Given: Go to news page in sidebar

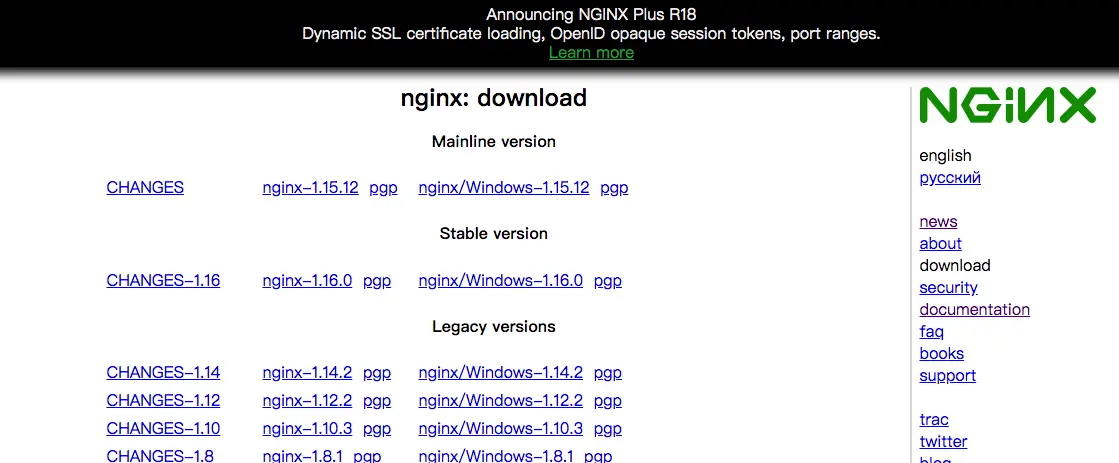Looking at the screenshot, I should pyautogui.click(x=938, y=221).
